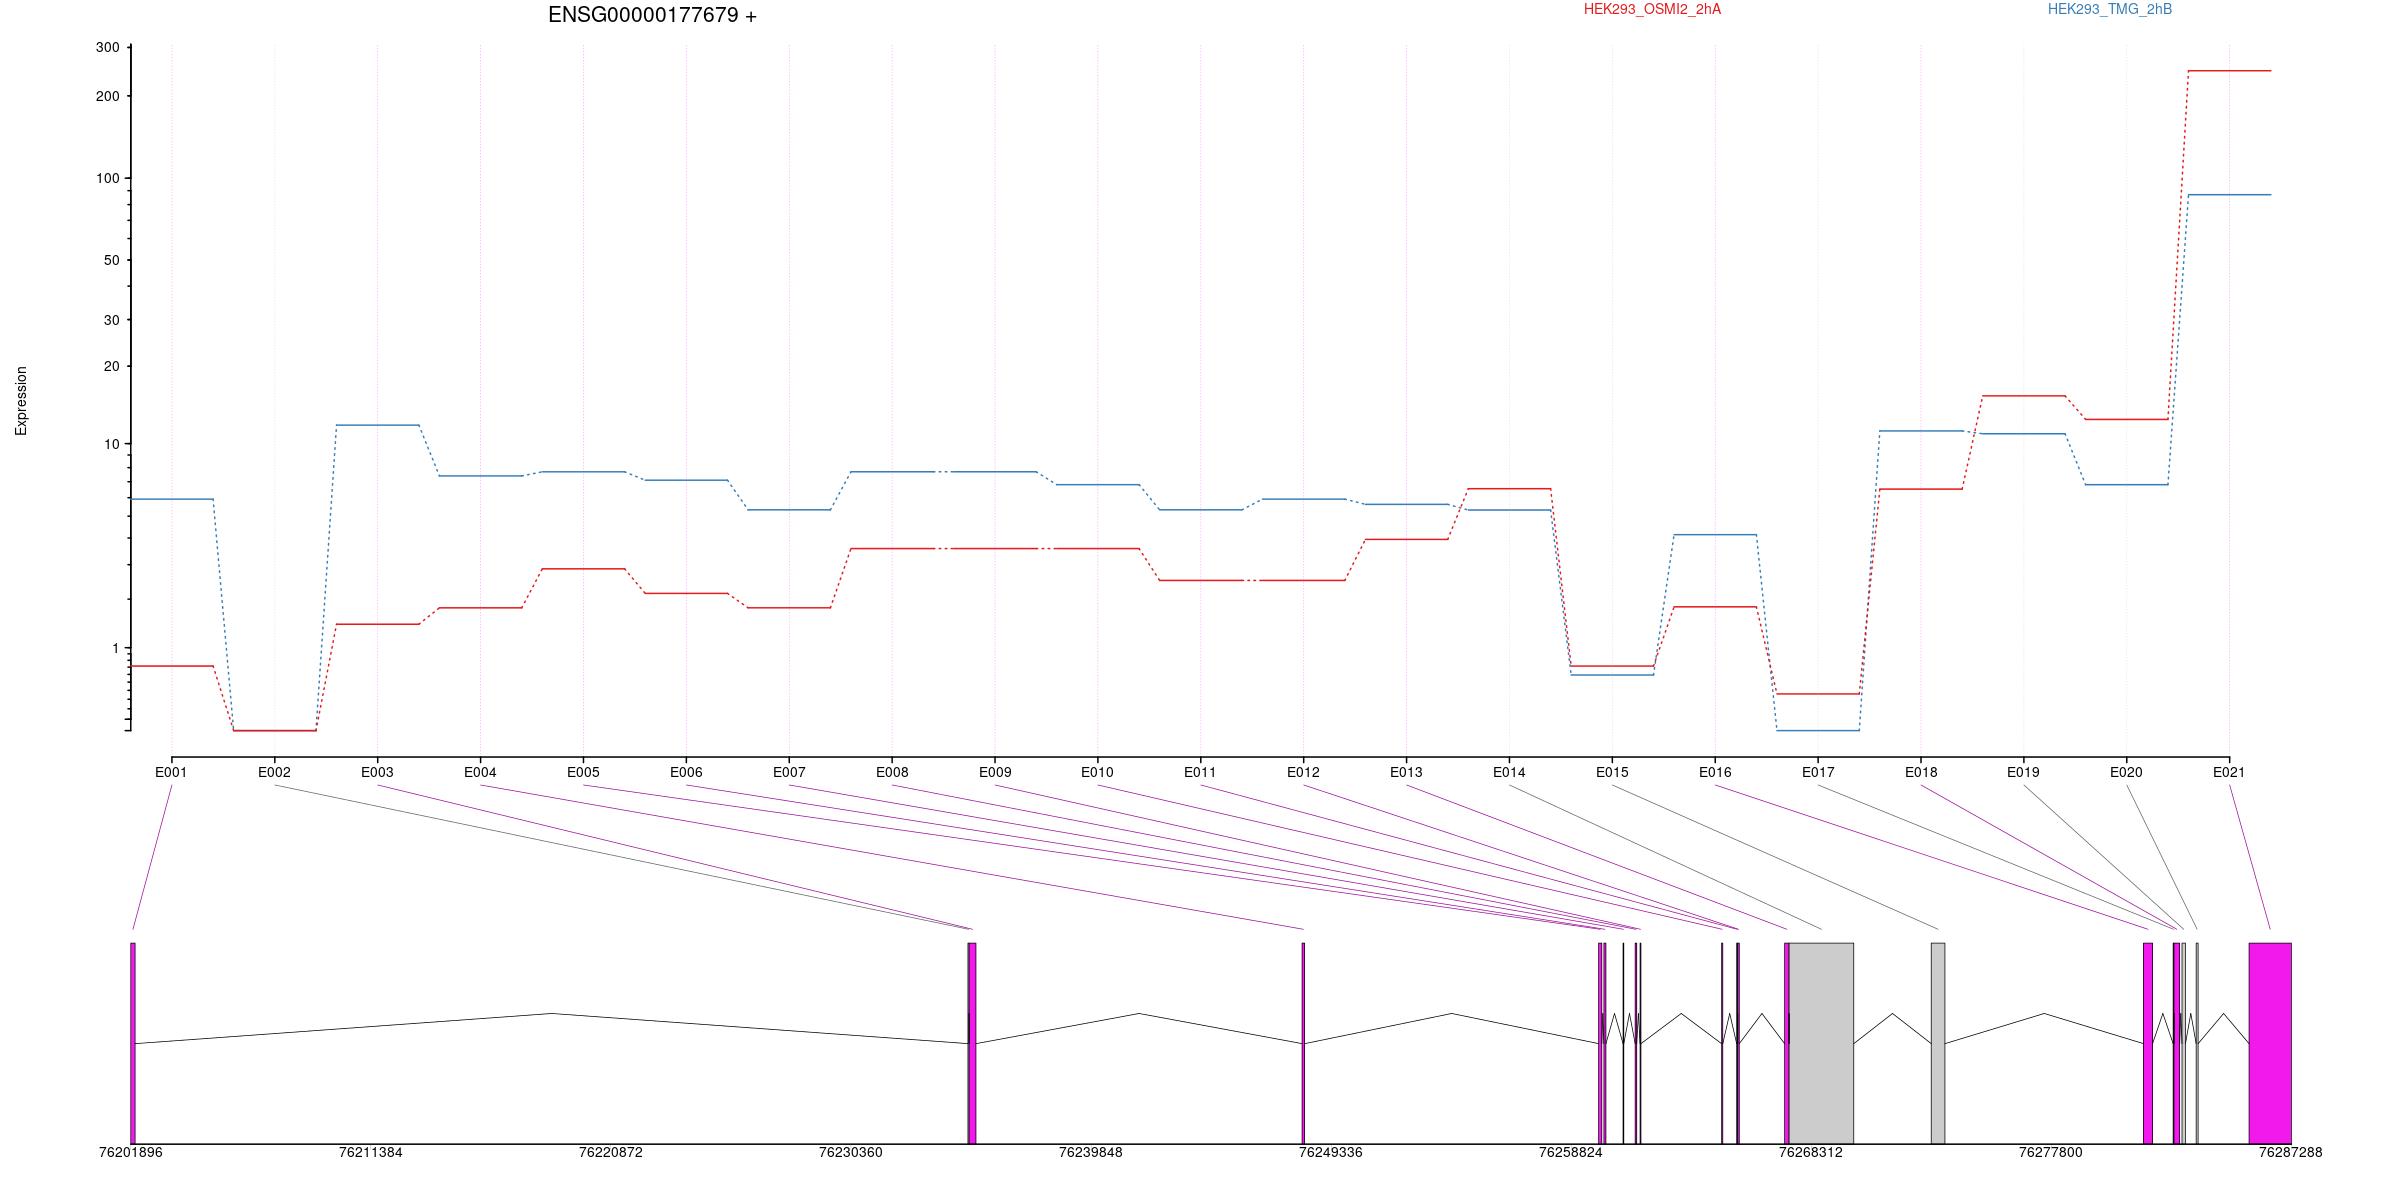2400x1200 pixels.
Task: Click the blue line segment at E021
Action: [x=2229, y=195]
